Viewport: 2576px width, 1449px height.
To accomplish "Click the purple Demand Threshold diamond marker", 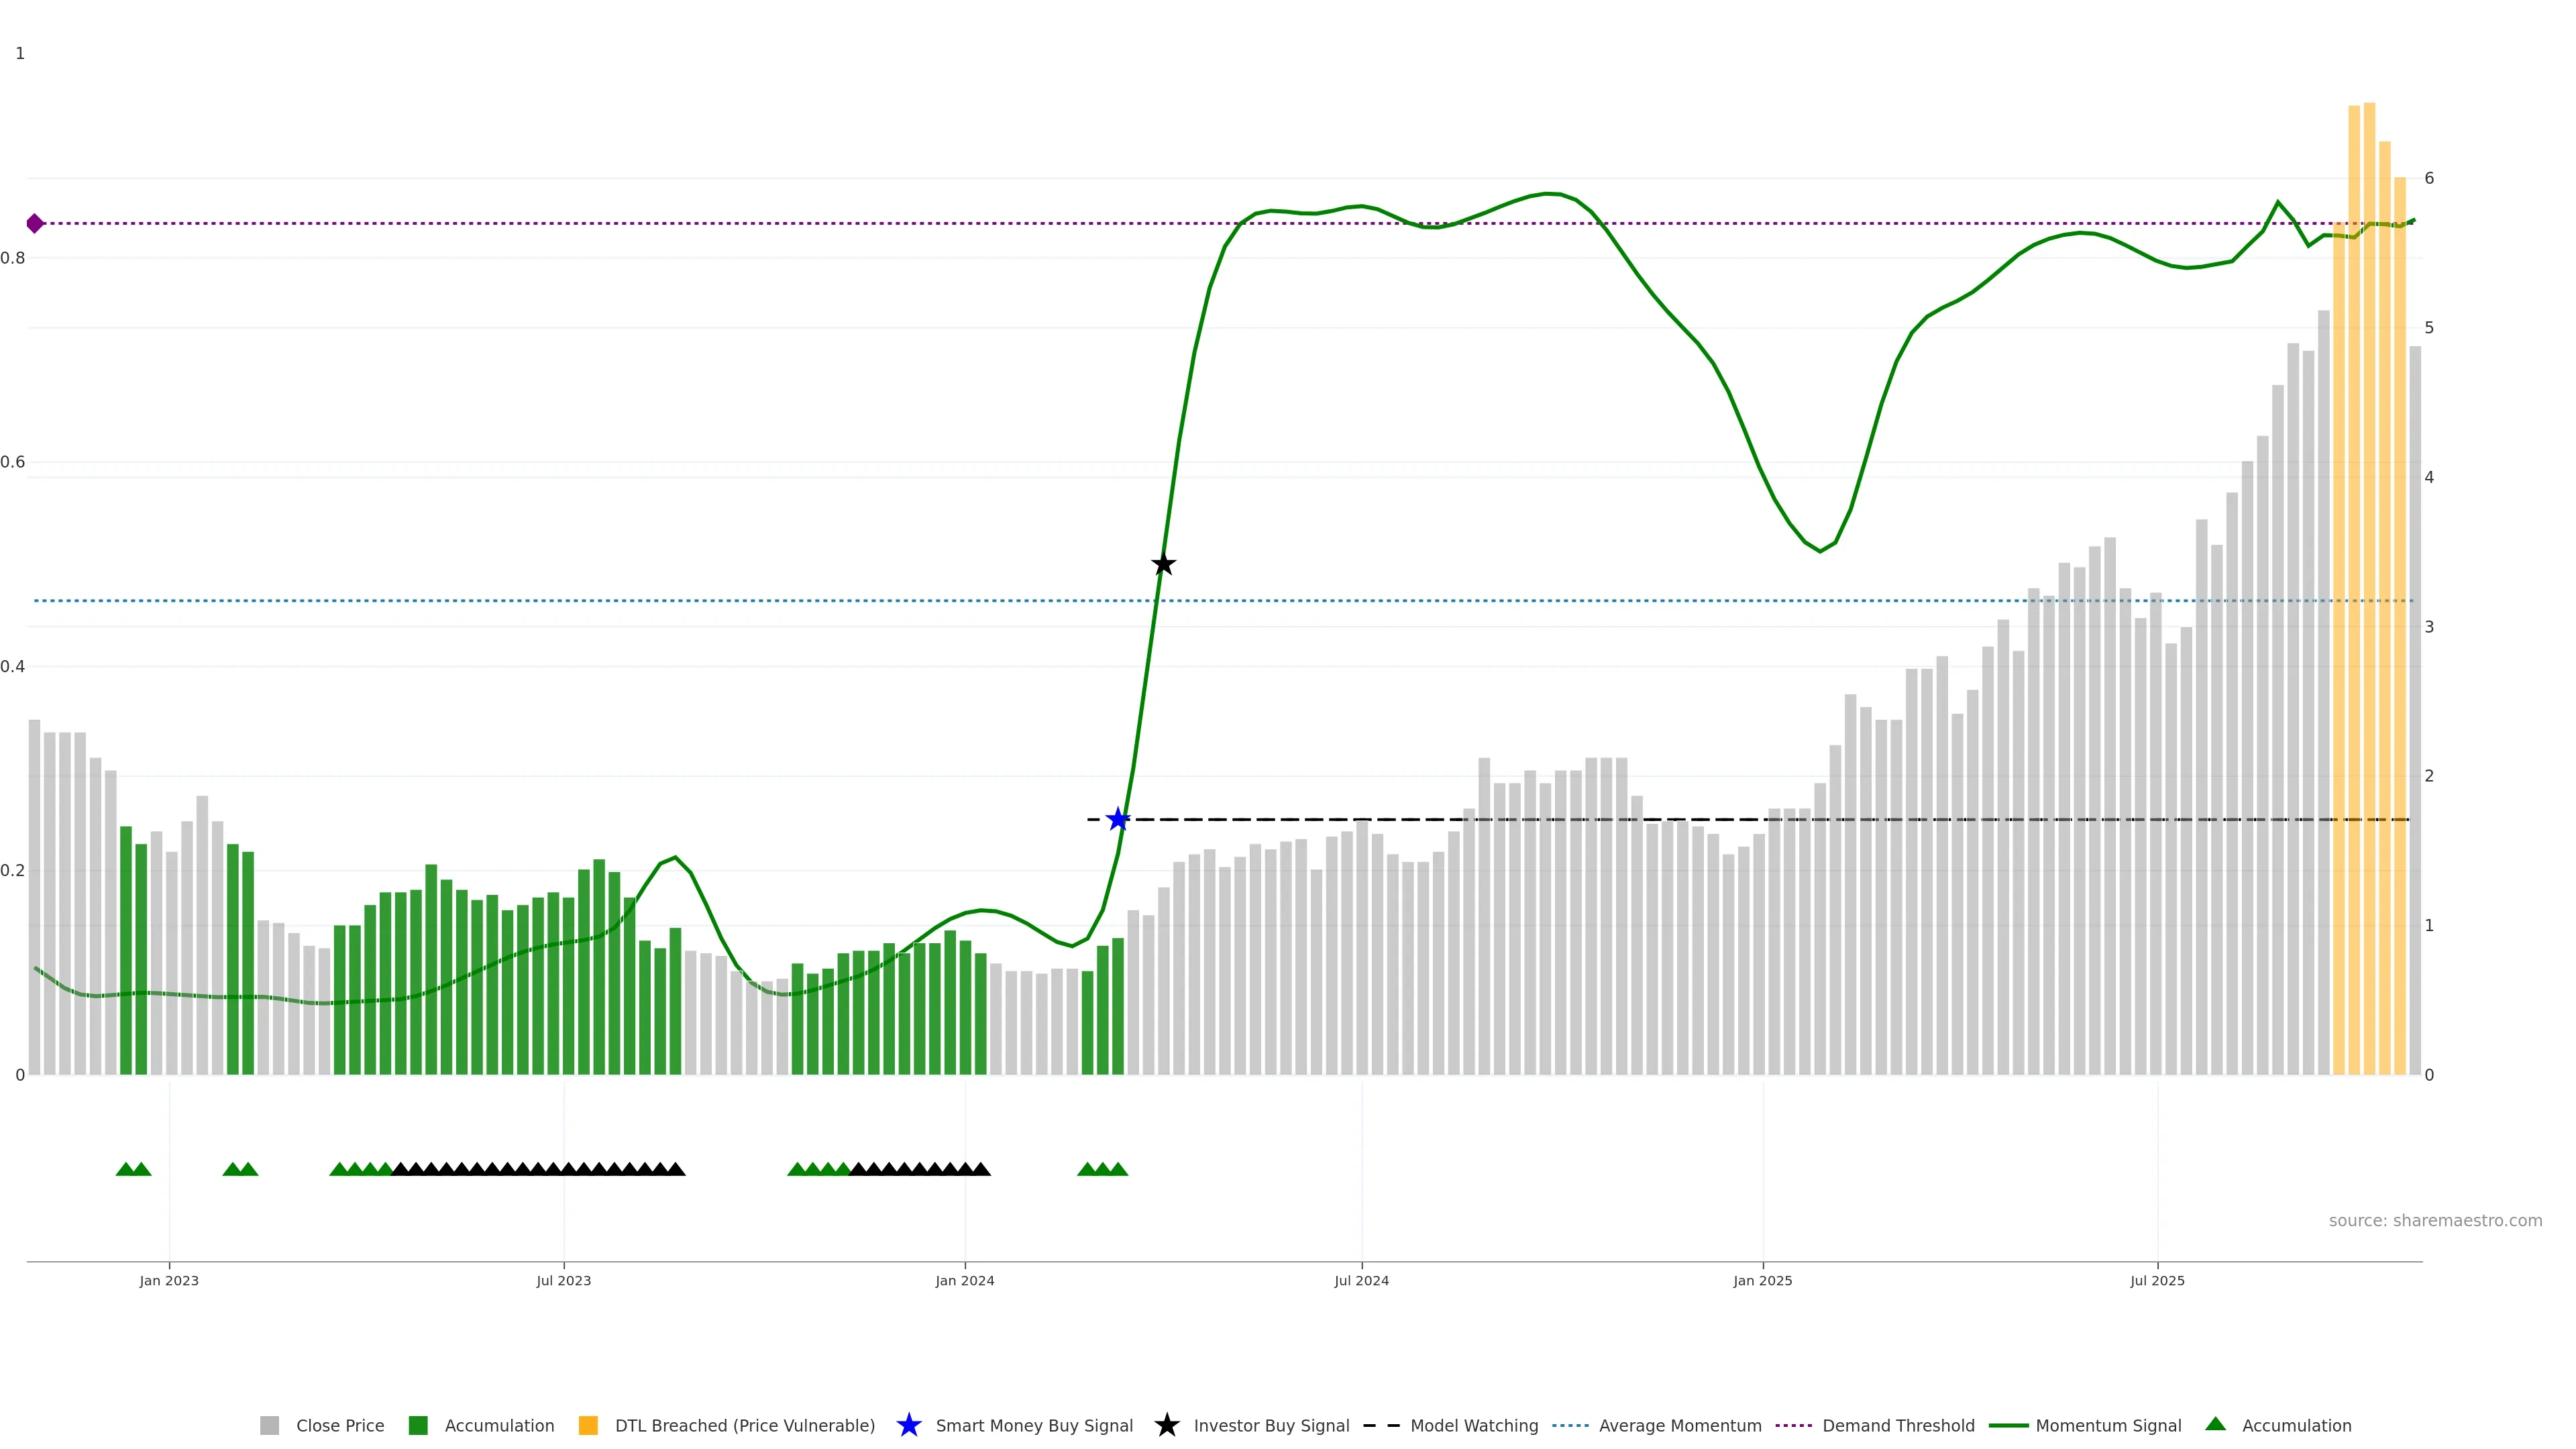I will (x=35, y=223).
